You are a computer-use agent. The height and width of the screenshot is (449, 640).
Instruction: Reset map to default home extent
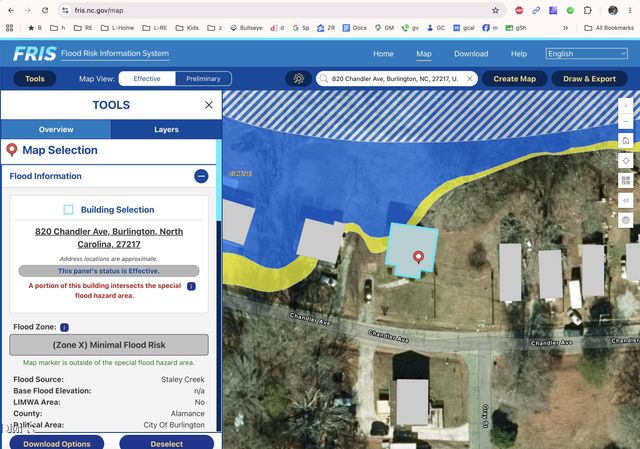pyautogui.click(x=626, y=141)
